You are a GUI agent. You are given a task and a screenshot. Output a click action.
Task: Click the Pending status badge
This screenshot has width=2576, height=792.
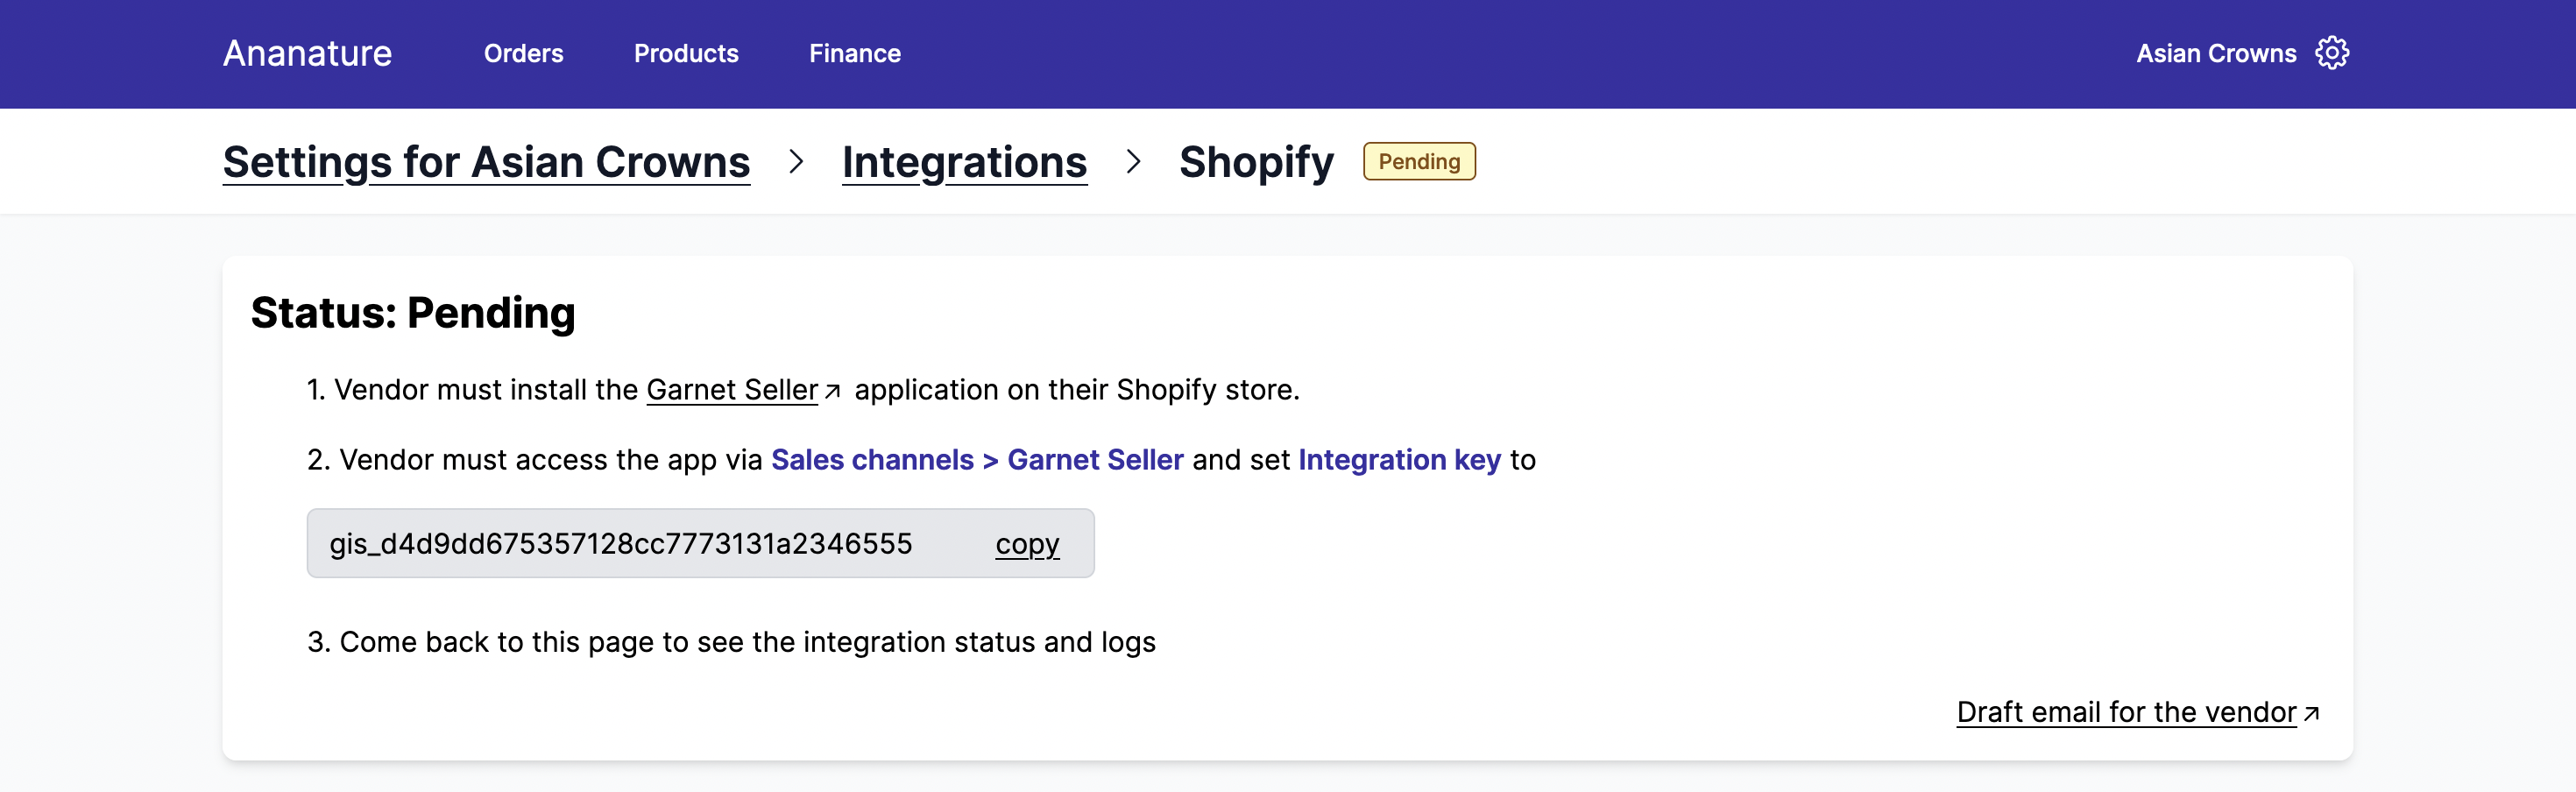tap(1419, 161)
